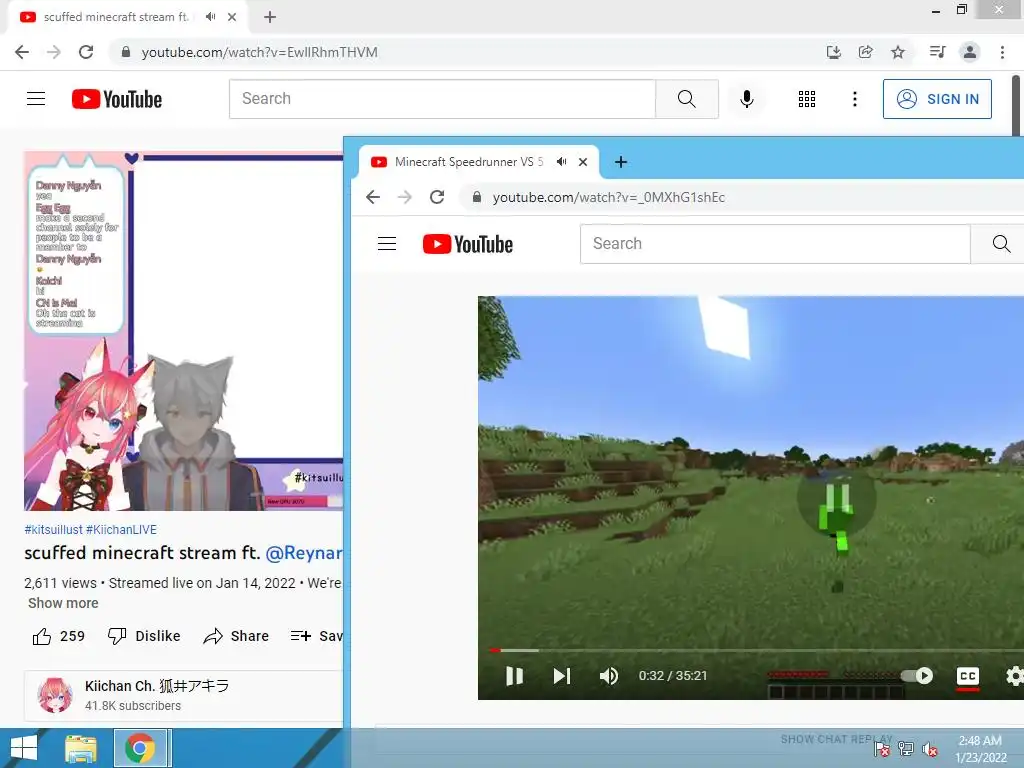This screenshot has height=768, width=1024.
Task: Mute the player volume speaker
Action: (609, 676)
